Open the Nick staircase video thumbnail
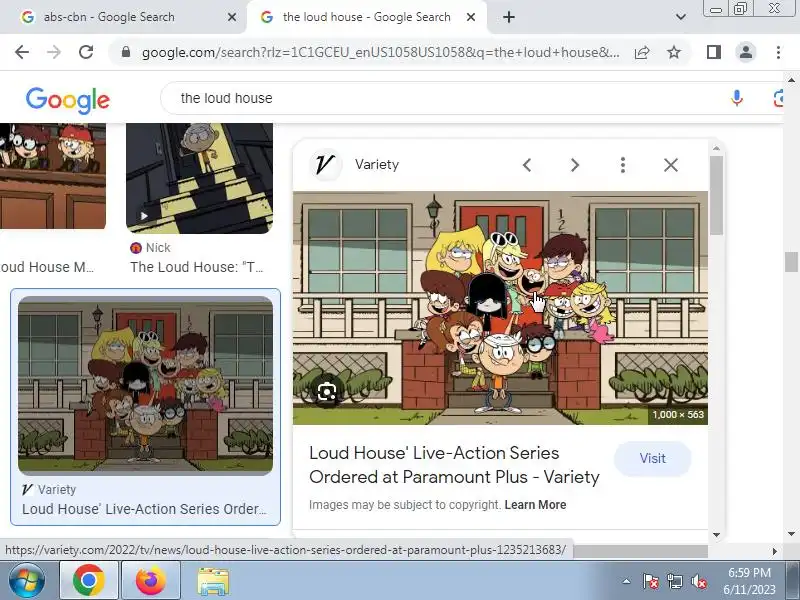Image resolution: width=800 pixels, height=600 pixels. (199, 178)
